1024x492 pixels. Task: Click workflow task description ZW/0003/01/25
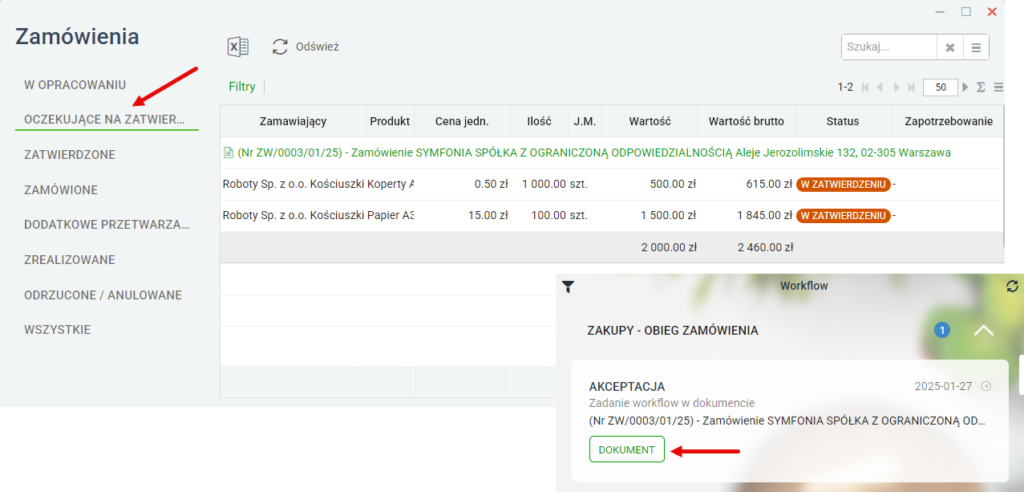coord(787,421)
